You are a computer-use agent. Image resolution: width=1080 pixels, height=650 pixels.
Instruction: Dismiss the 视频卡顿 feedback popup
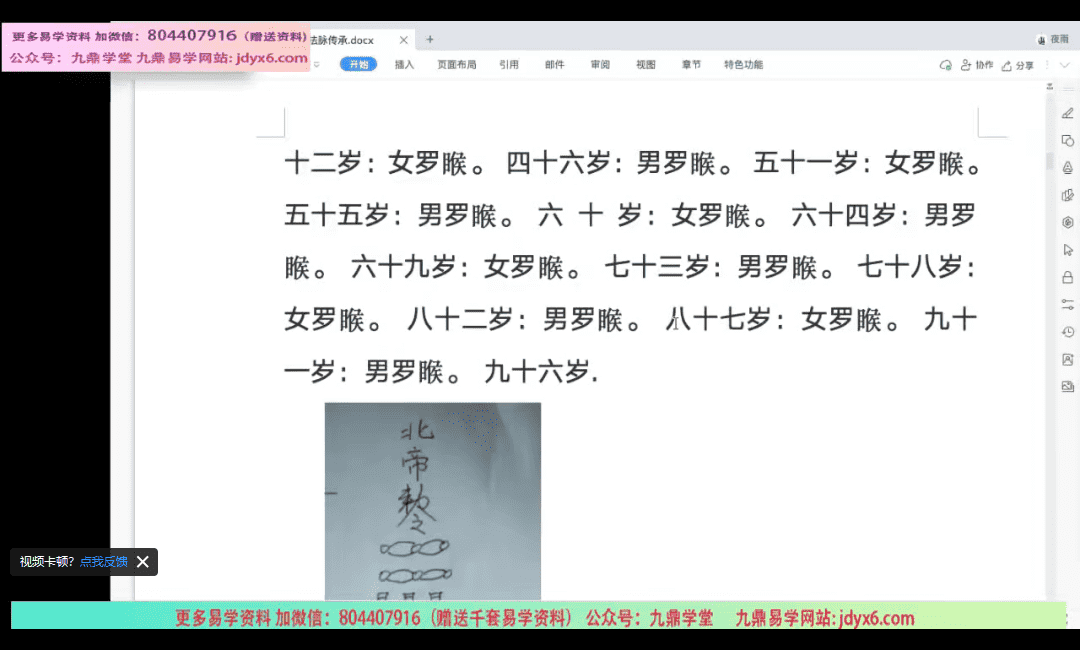pyautogui.click(x=143, y=562)
